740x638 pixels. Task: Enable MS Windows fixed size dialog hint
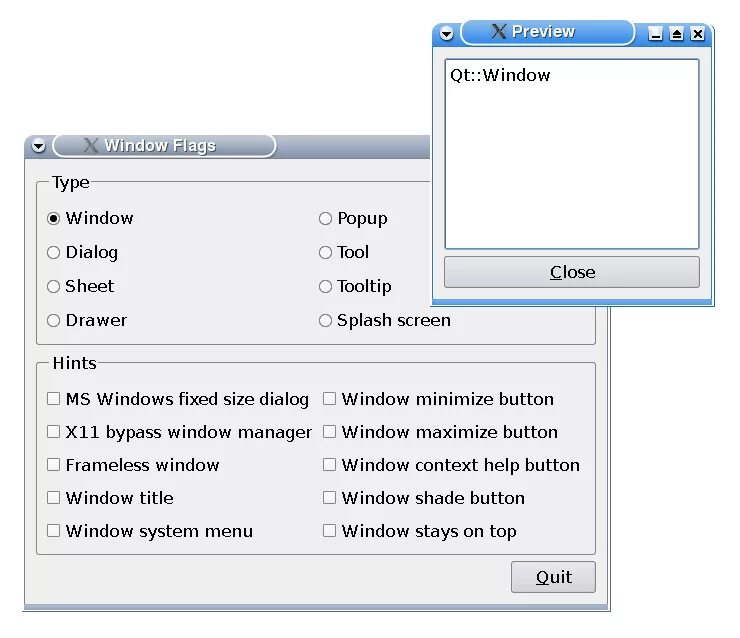pyautogui.click(x=53, y=399)
